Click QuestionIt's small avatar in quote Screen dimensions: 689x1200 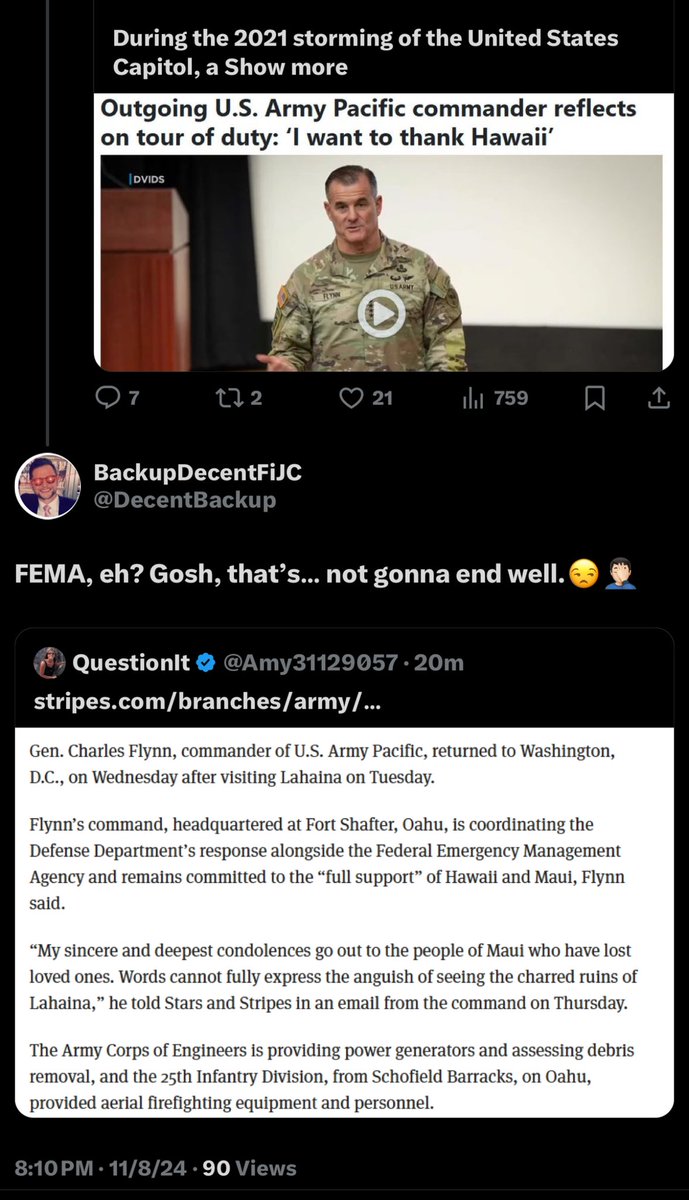click(x=48, y=662)
